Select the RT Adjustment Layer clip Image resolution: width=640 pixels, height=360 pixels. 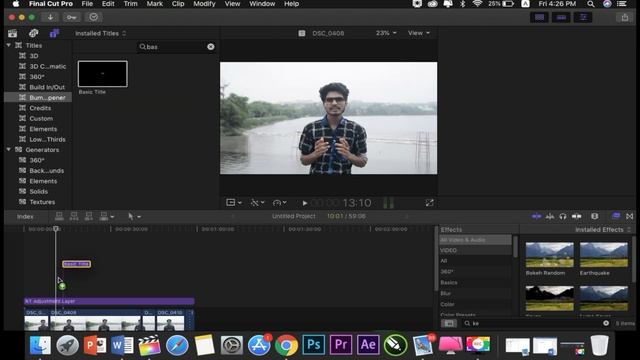coord(109,301)
